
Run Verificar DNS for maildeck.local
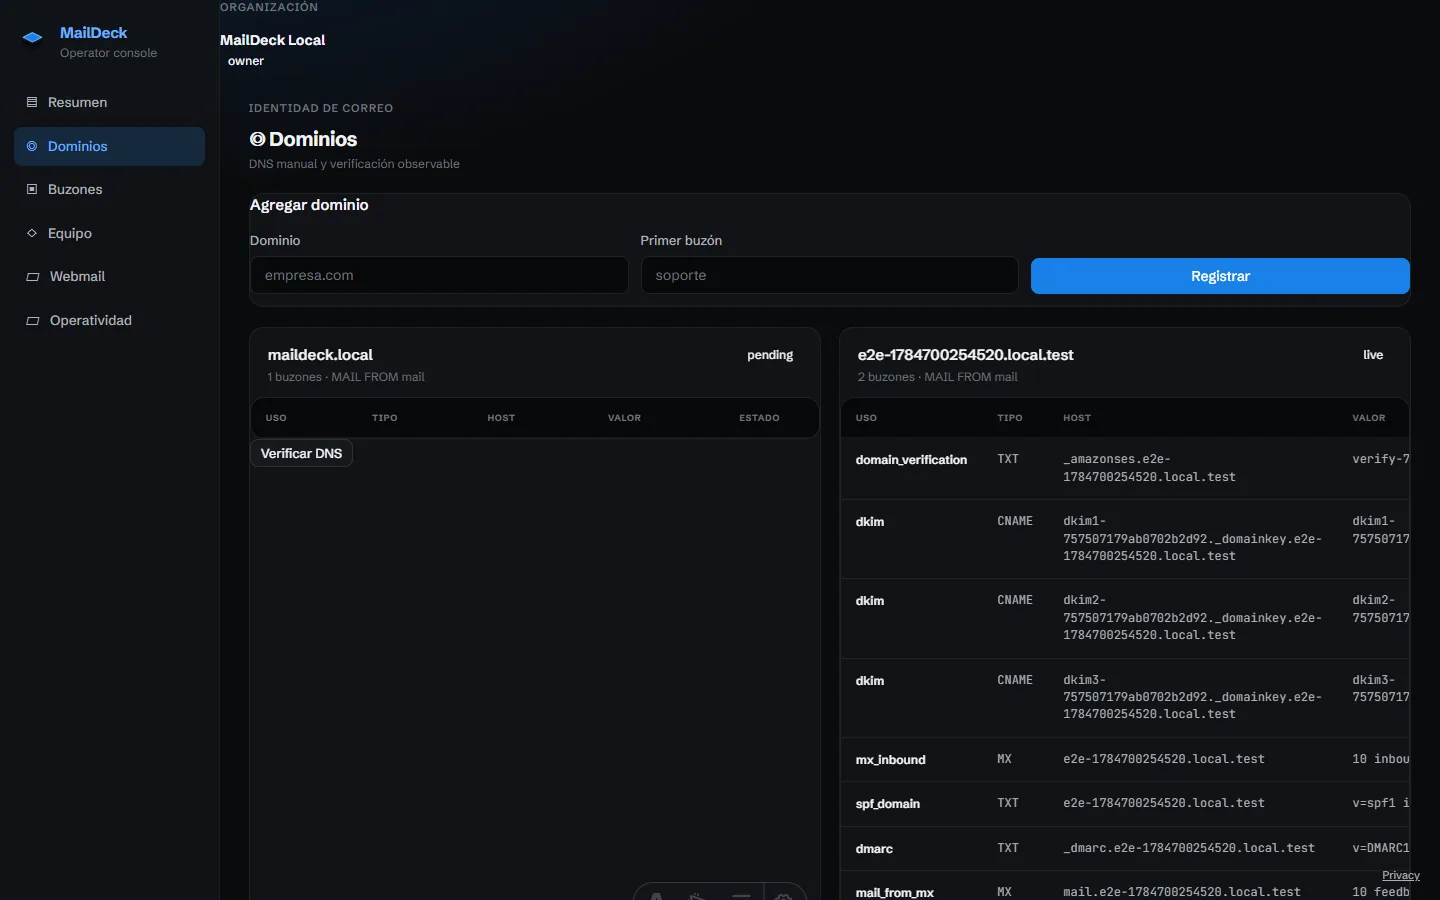point(301,453)
